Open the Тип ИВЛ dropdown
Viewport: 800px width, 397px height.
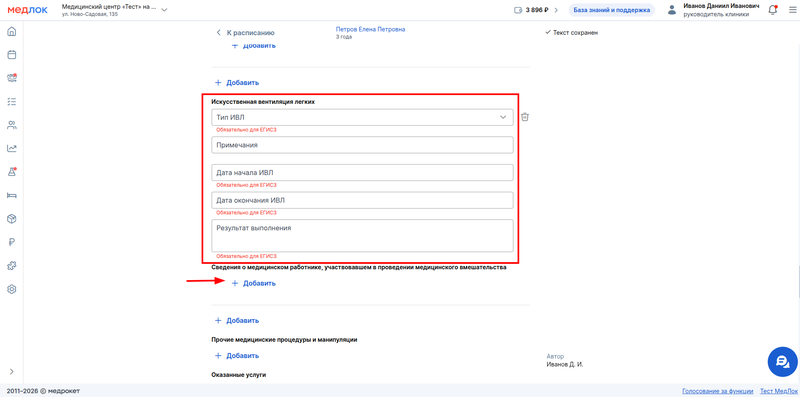[362, 117]
